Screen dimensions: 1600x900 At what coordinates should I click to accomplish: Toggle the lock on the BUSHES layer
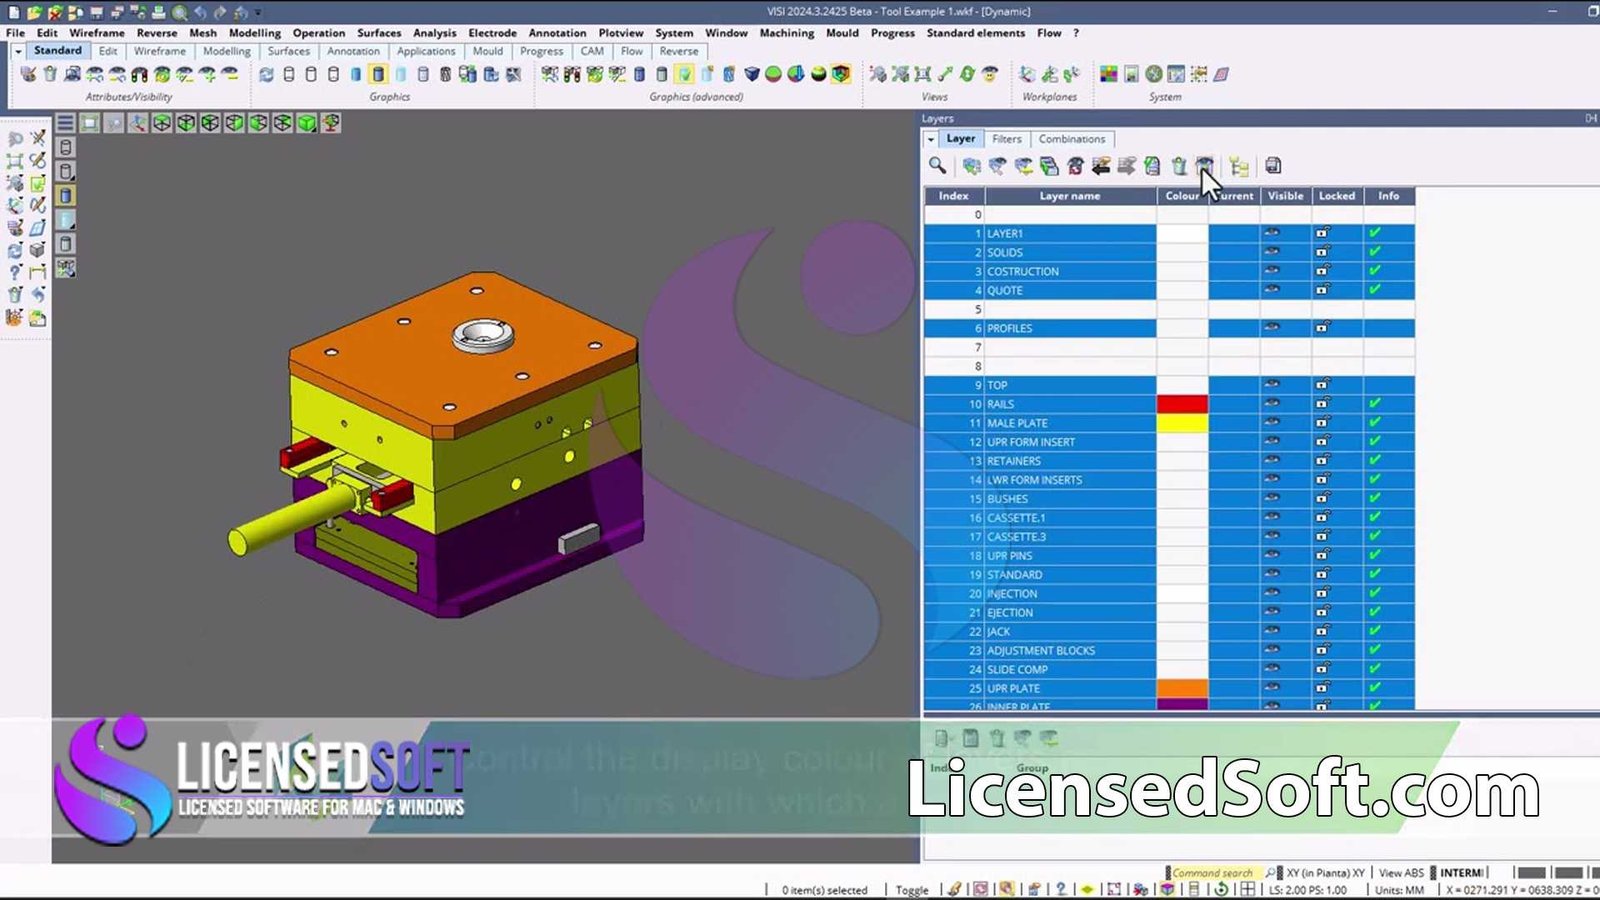tap(1323, 499)
